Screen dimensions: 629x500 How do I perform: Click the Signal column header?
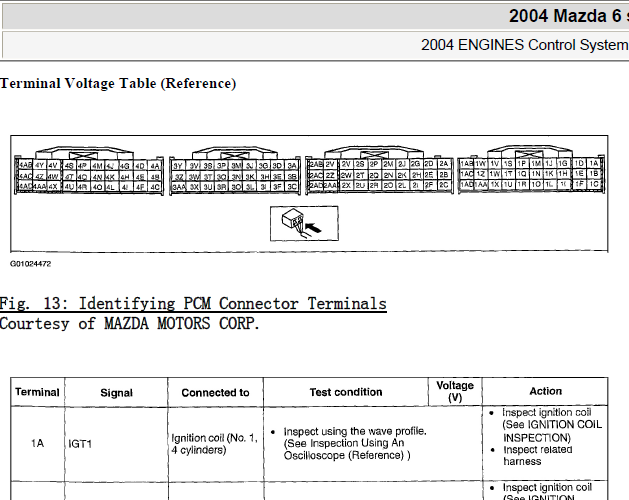116,392
